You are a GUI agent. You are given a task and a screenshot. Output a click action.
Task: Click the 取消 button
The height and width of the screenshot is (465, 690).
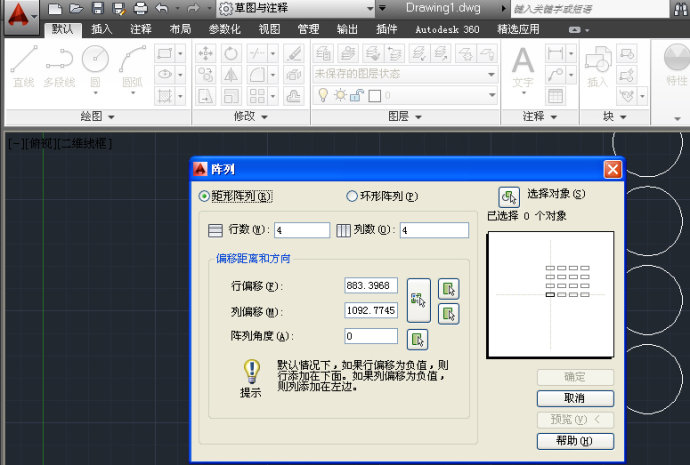pyautogui.click(x=575, y=399)
